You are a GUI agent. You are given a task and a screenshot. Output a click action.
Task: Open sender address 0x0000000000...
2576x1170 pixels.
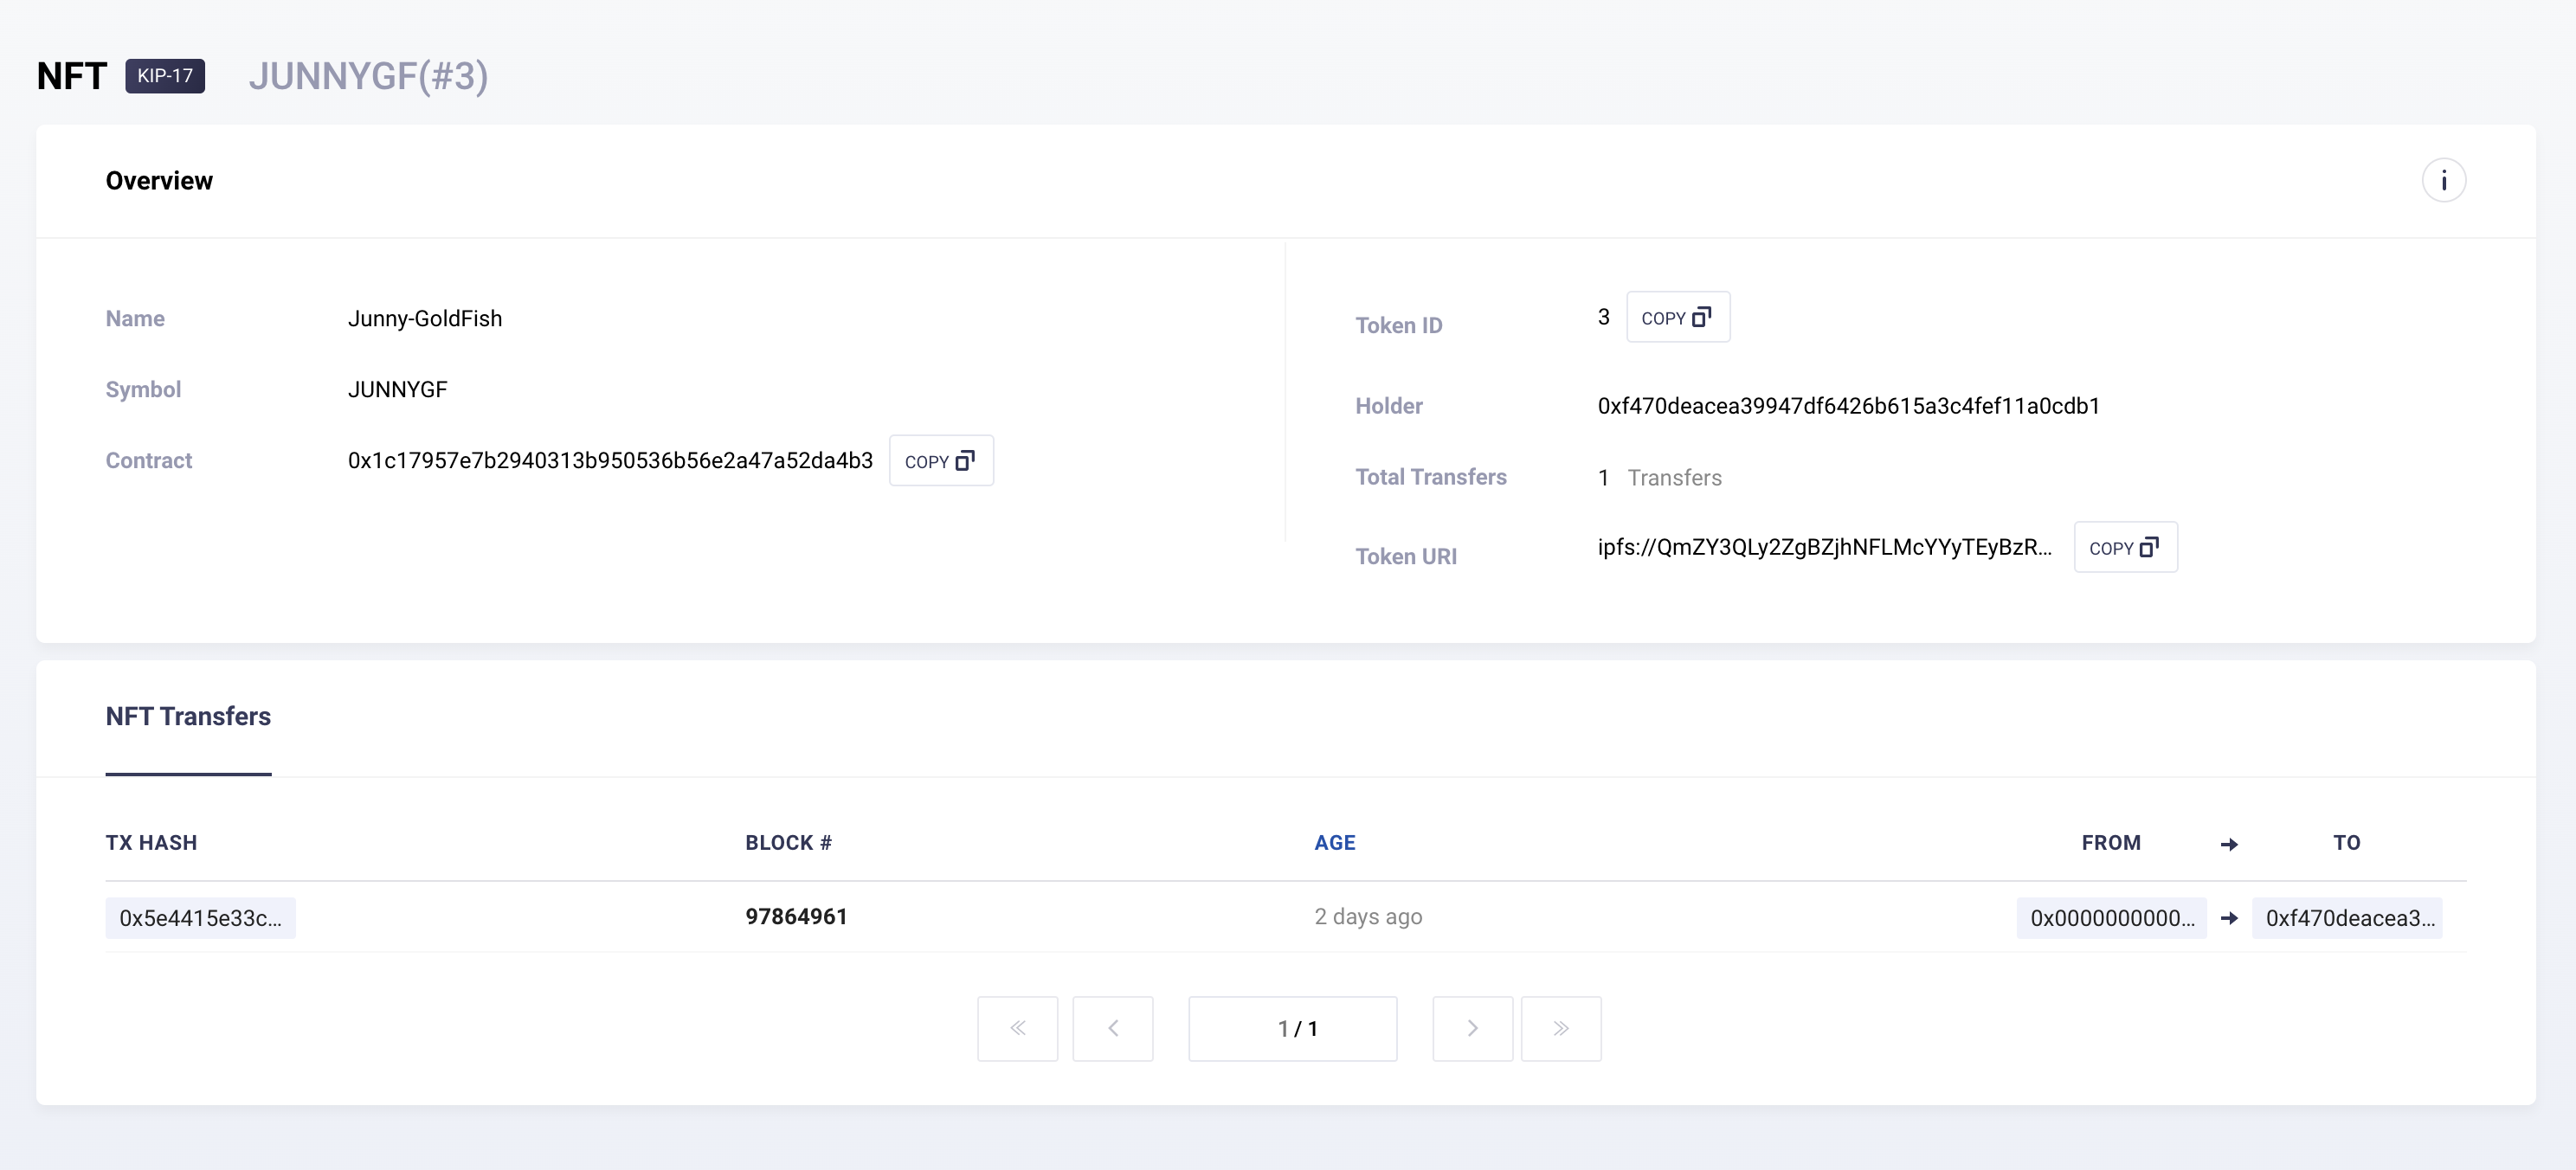click(2111, 918)
